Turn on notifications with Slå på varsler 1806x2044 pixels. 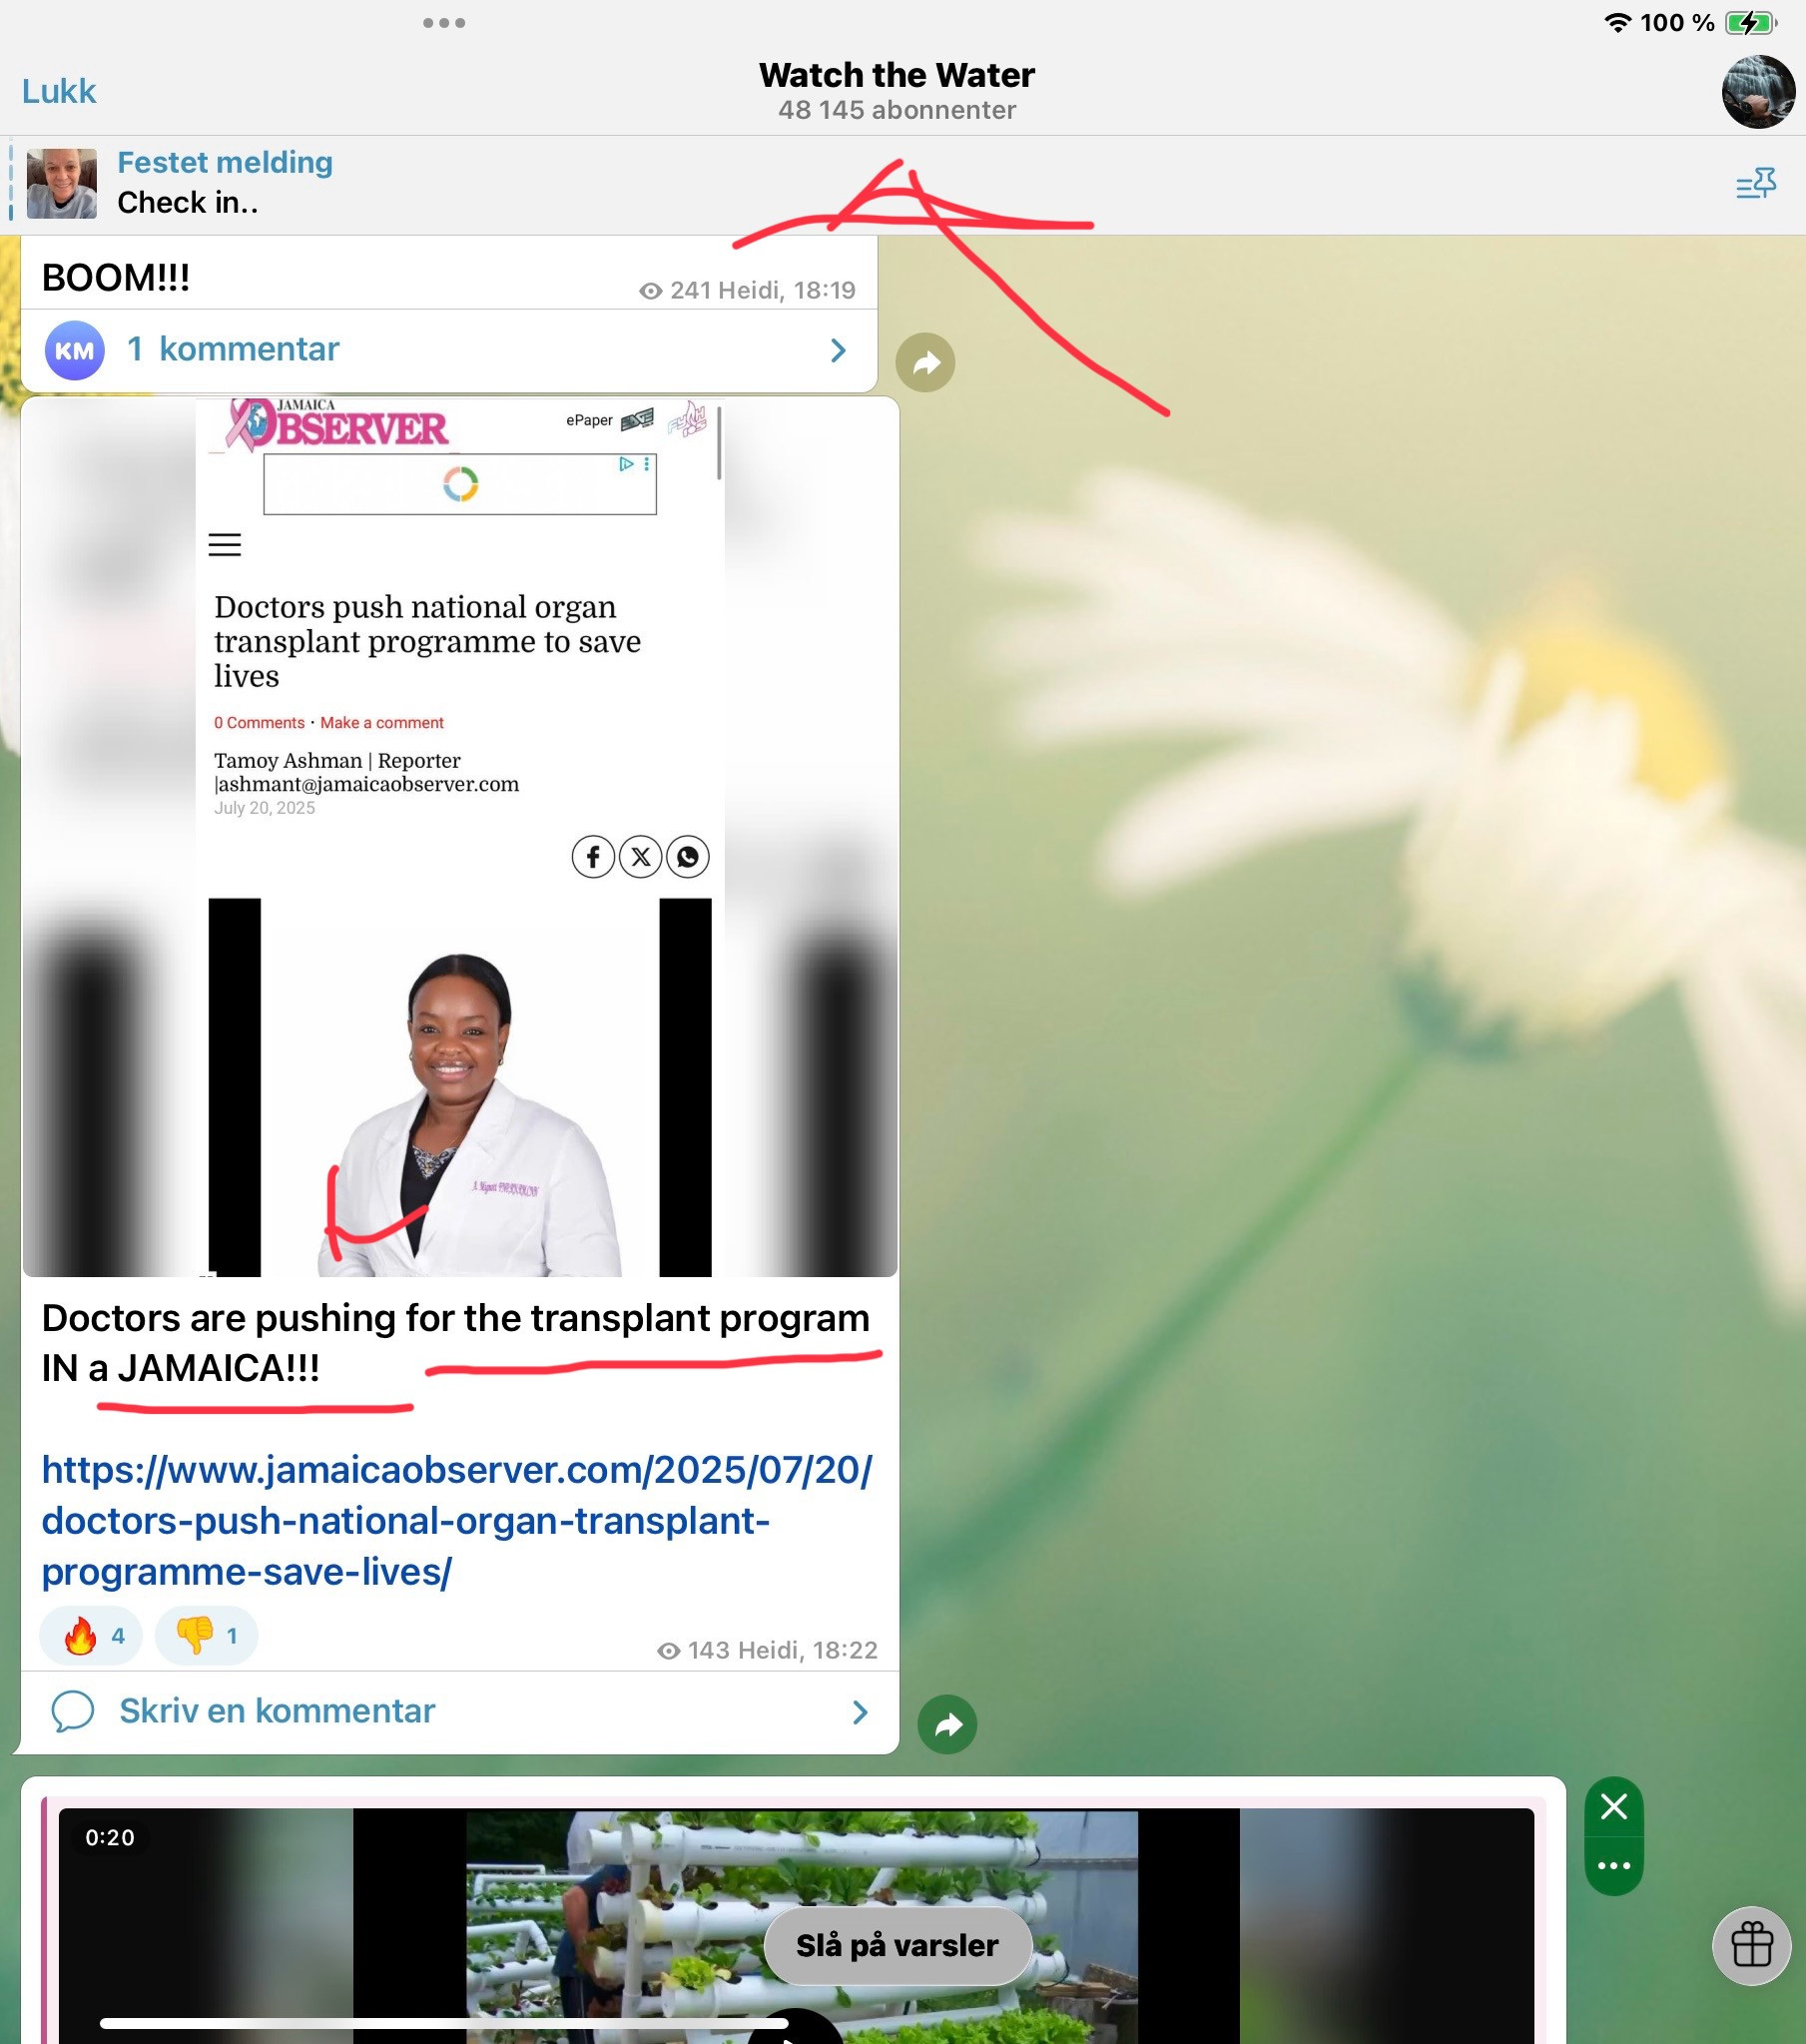point(897,1945)
